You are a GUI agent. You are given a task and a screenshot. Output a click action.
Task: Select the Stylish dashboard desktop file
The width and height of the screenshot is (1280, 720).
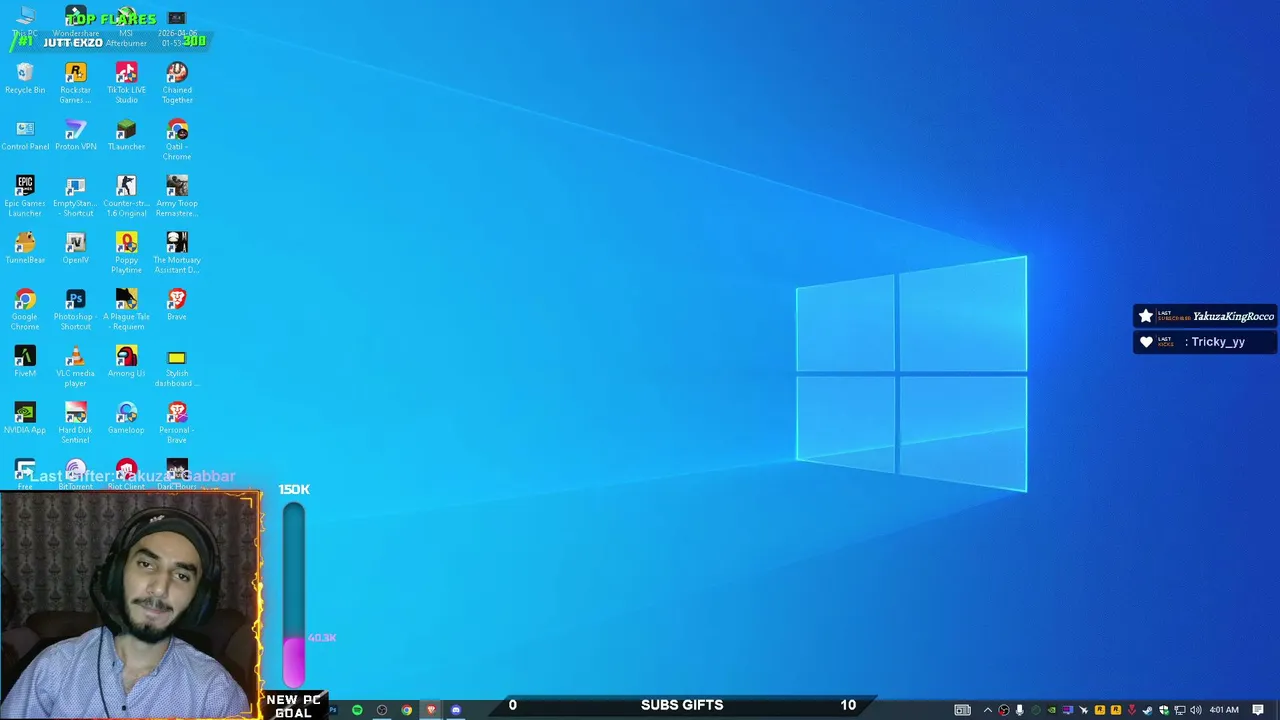click(177, 366)
